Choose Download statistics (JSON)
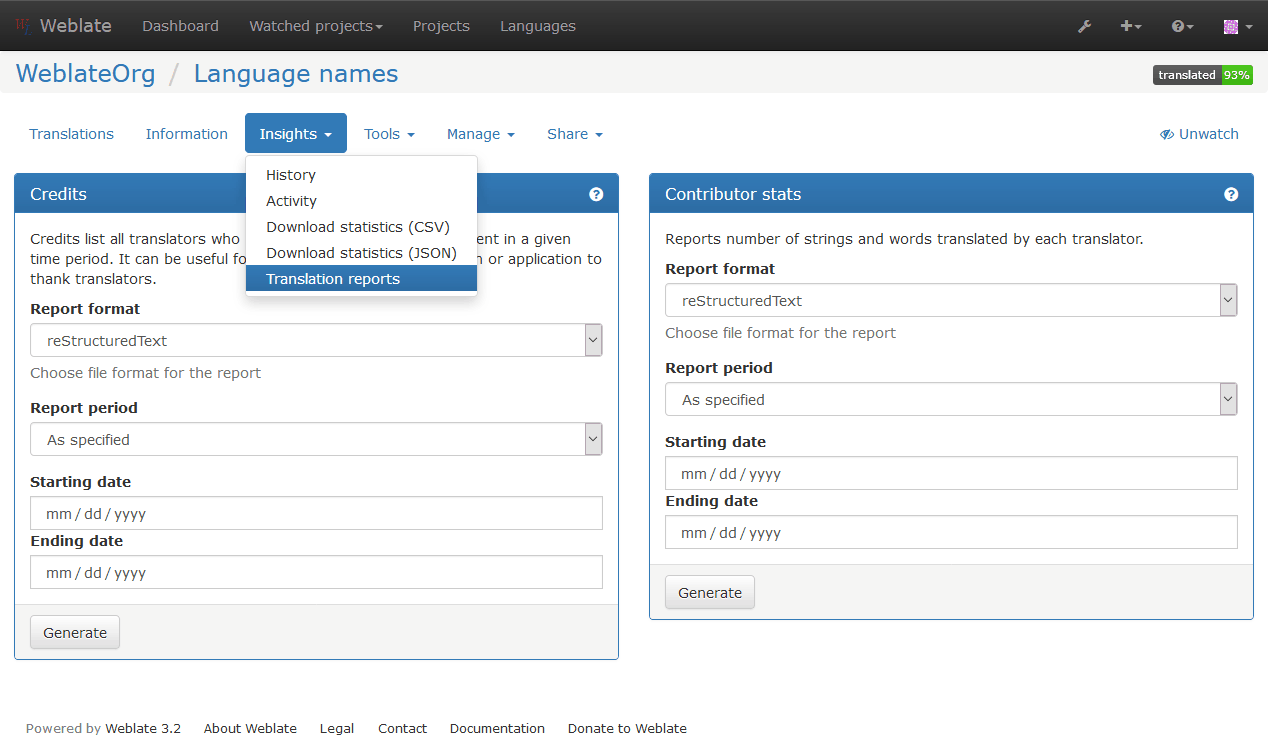The image size is (1268, 748). coord(361,253)
